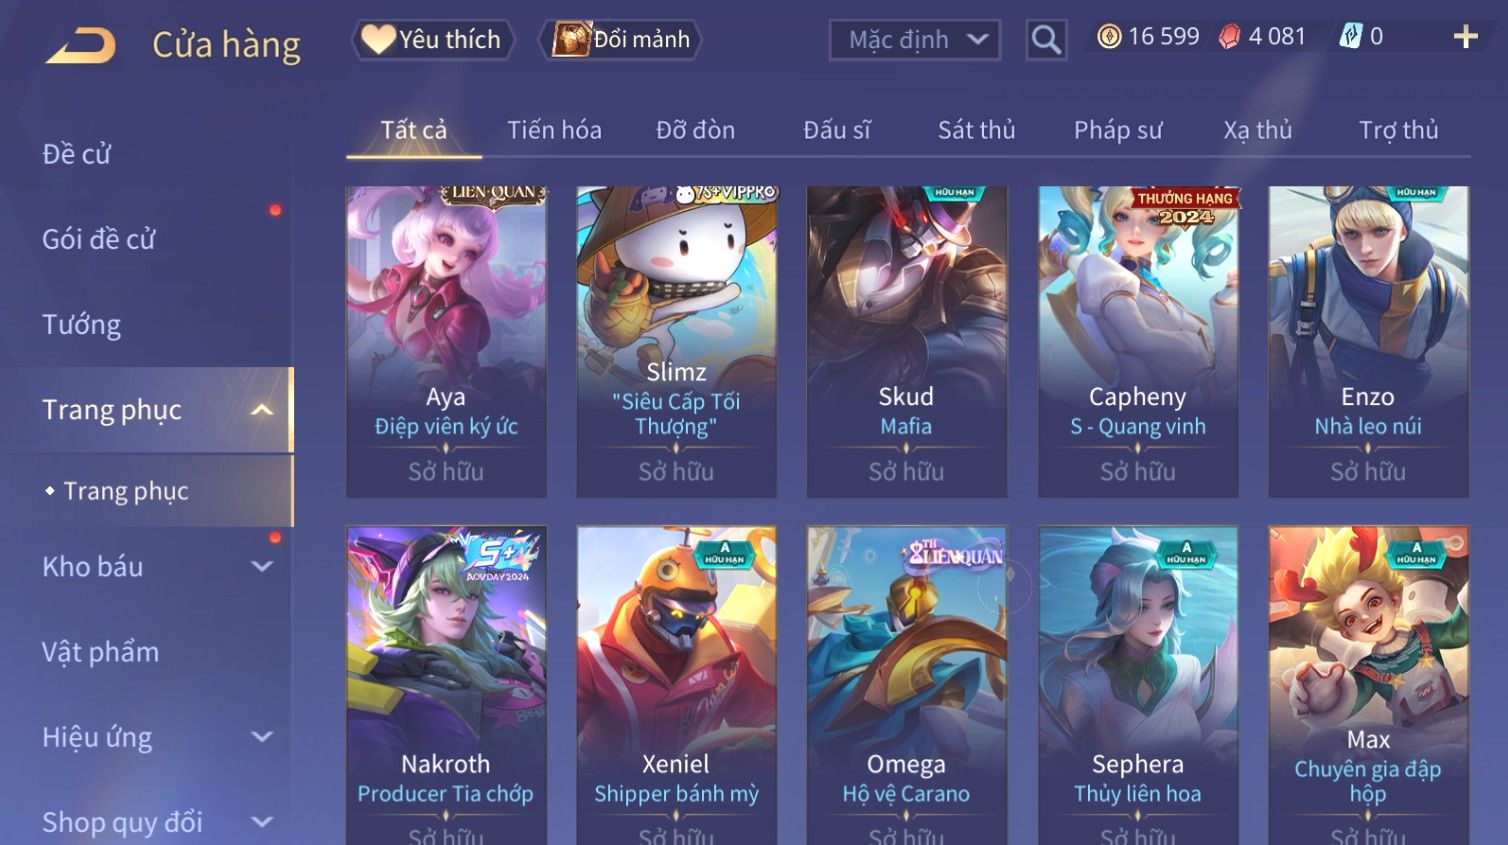Open Đổi mảnh fragment exchange
The image size is (1508, 845).
click(x=621, y=40)
